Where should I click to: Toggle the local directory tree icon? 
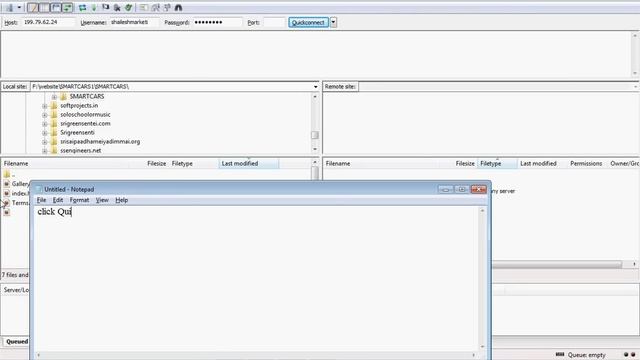[44, 8]
